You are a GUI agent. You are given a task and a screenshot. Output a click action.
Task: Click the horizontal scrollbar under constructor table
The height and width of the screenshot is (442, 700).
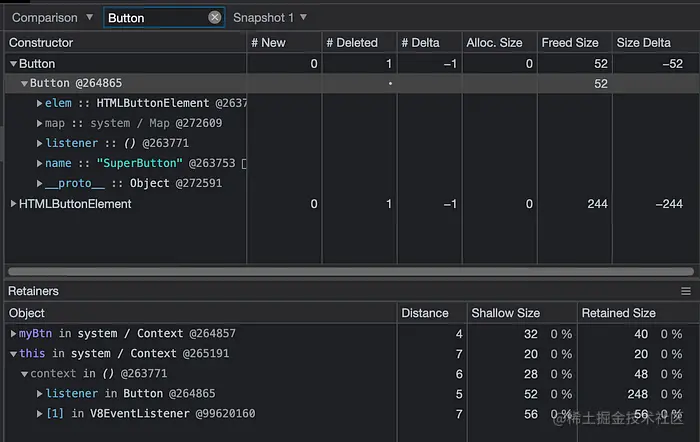(350, 271)
